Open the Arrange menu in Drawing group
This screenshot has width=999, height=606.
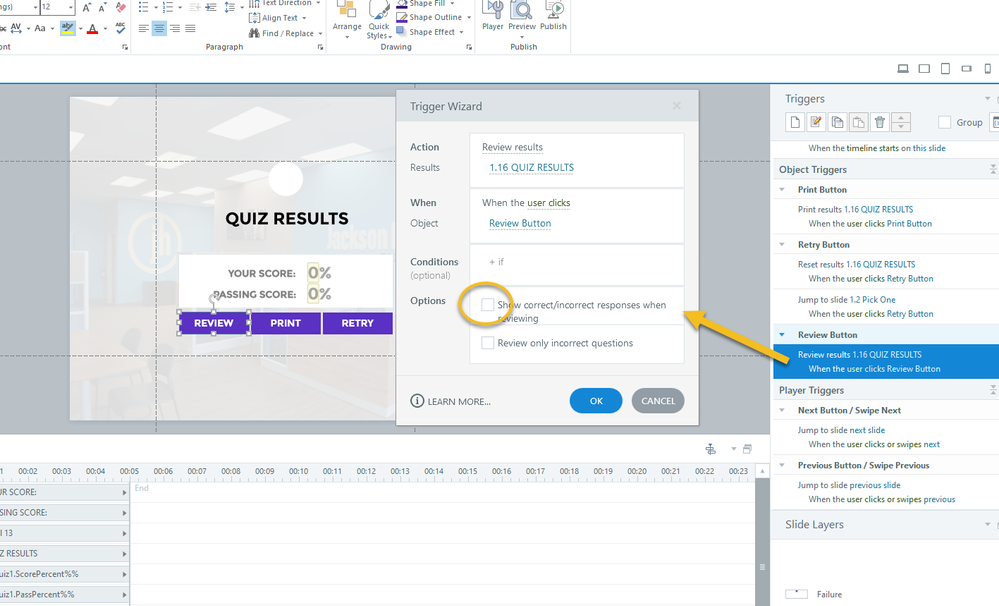[x=347, y=19]
